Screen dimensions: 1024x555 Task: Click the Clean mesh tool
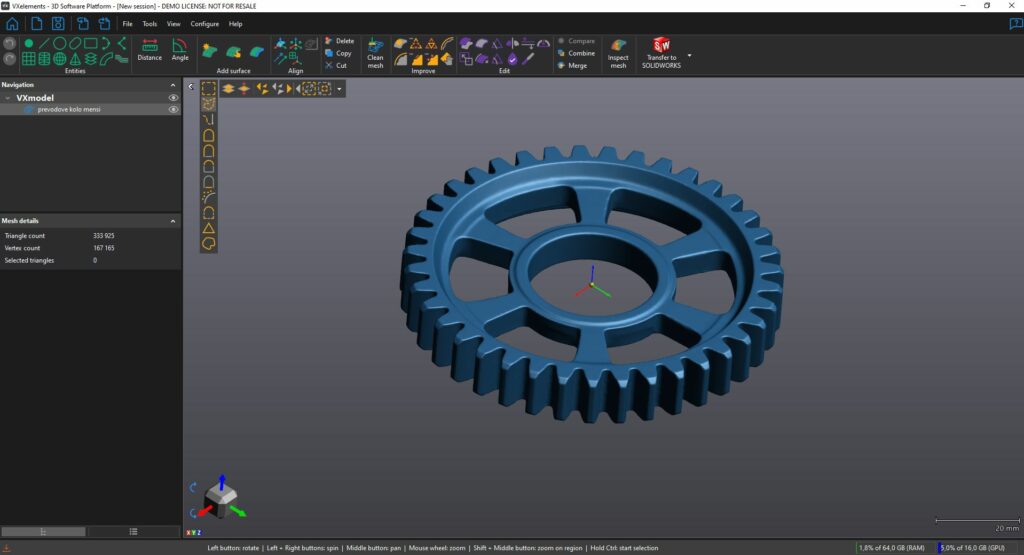[375, 53]
